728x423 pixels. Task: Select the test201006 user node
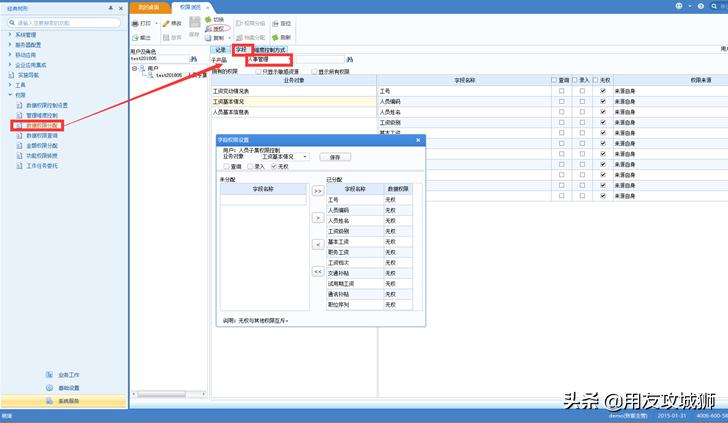coord(169,75)
